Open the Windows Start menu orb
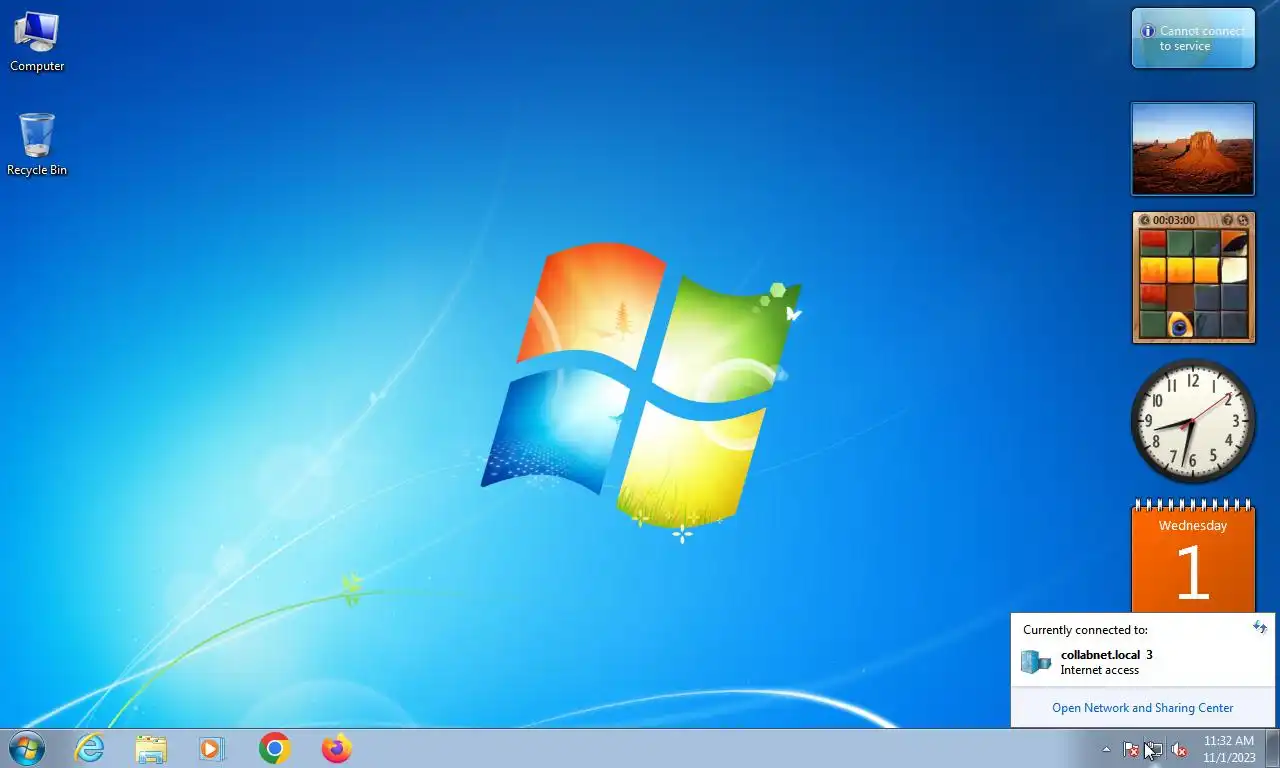The height and width of the screenshot is (768, 1280). [x=27, y=748]
